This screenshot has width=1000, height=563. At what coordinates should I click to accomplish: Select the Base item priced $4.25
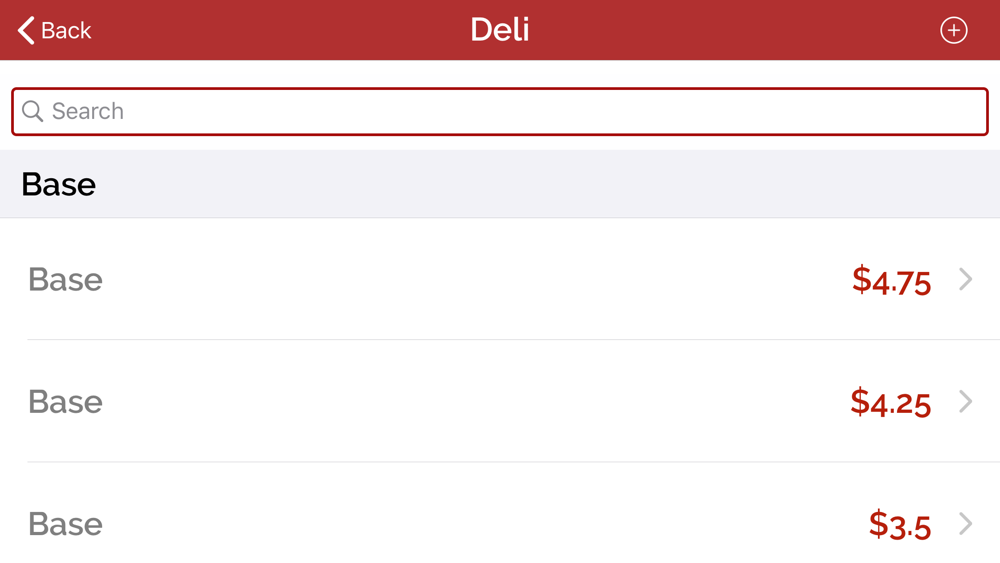[x=500, y=401]
